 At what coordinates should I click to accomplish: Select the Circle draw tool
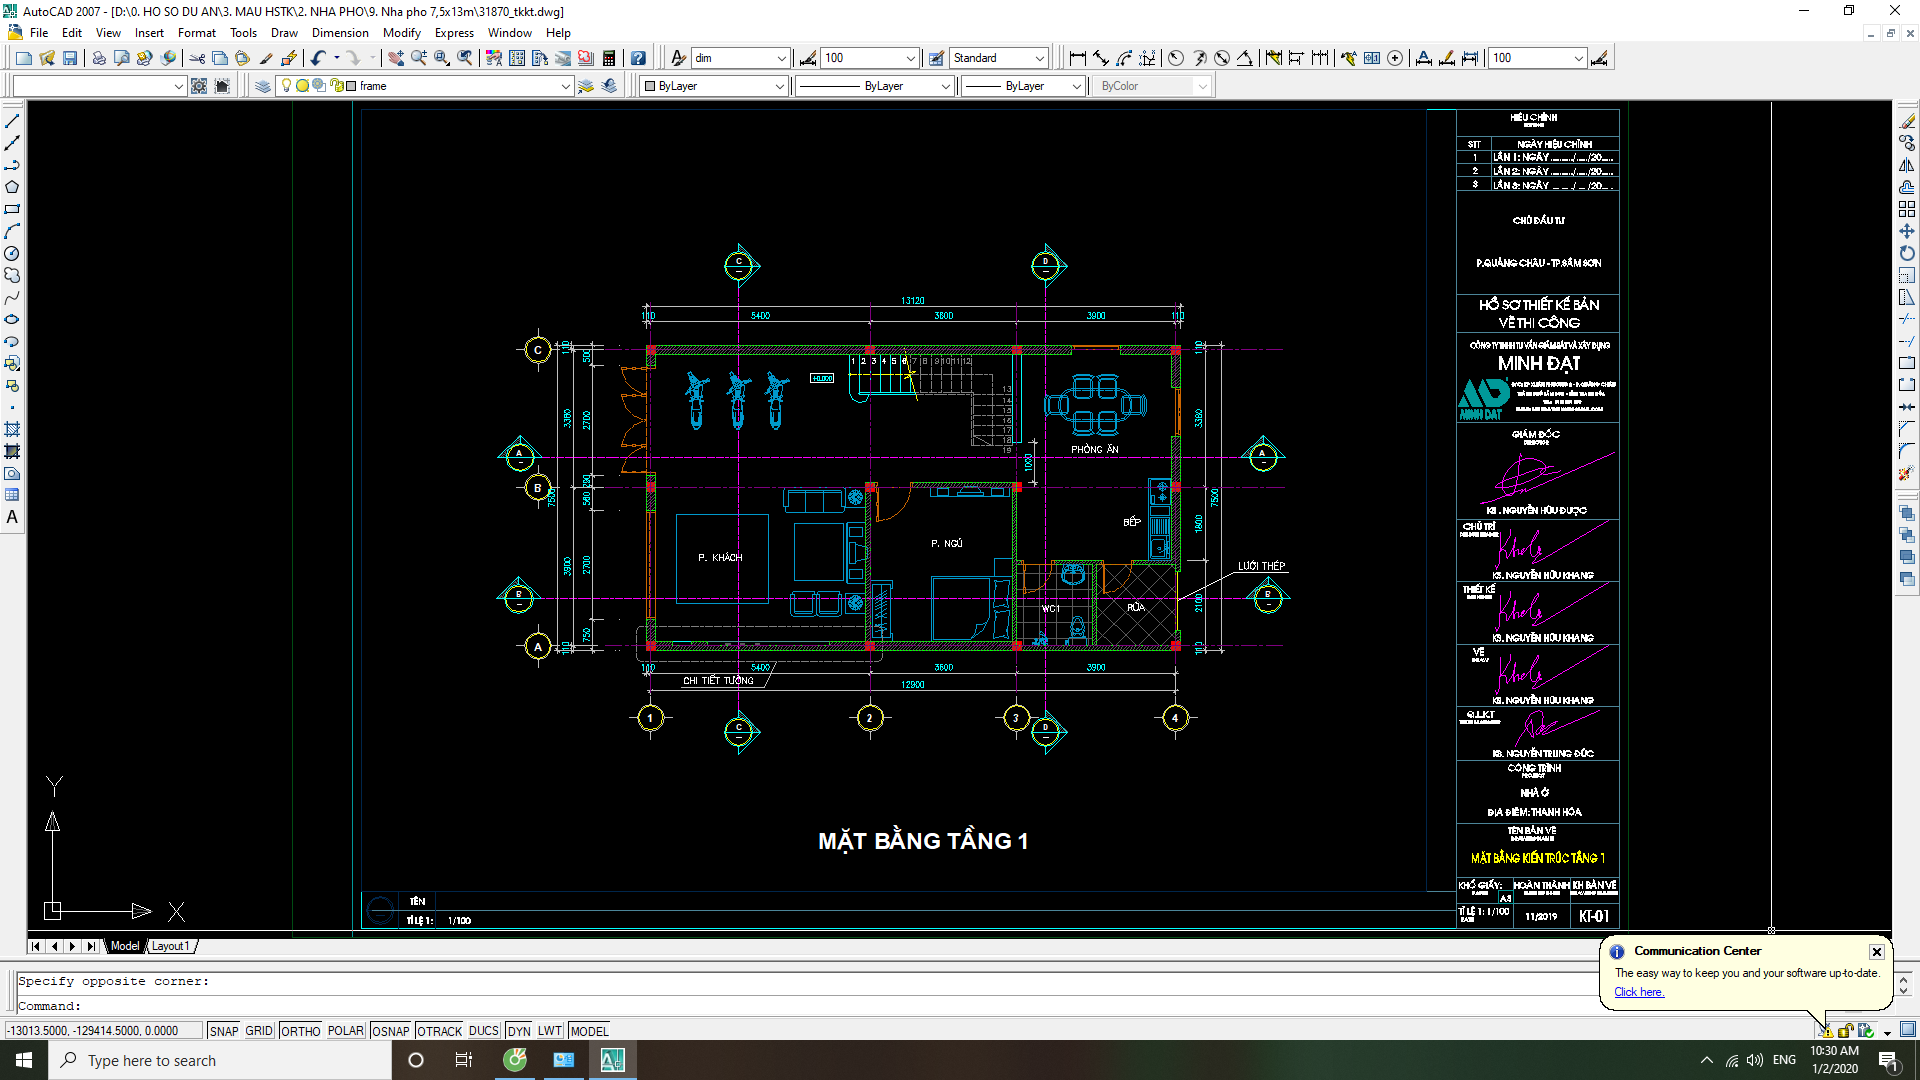12,253
